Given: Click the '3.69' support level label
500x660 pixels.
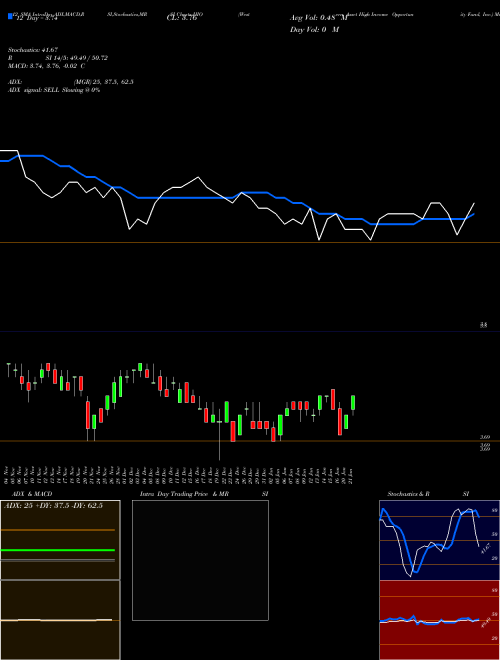Looking at the screenshot, I should (x=485, y=438).
